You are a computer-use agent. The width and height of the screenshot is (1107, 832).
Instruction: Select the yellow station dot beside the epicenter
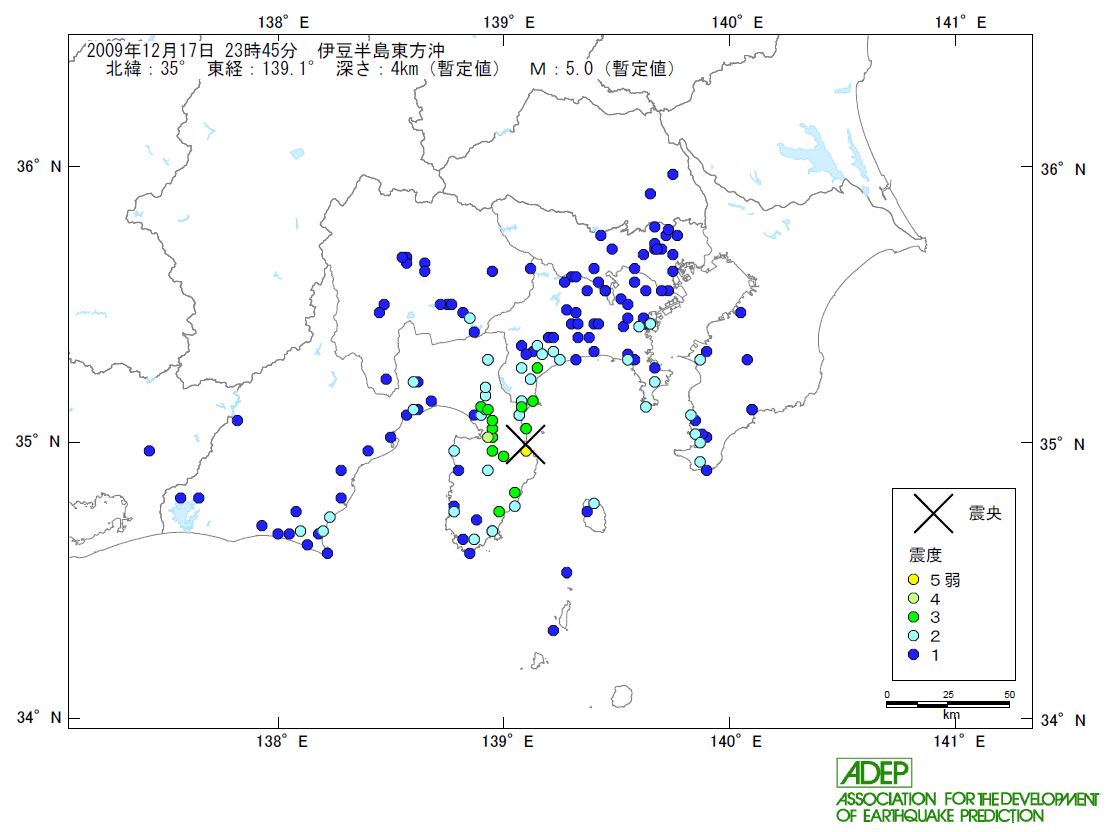pyautogui.click(x=526, y=451)
